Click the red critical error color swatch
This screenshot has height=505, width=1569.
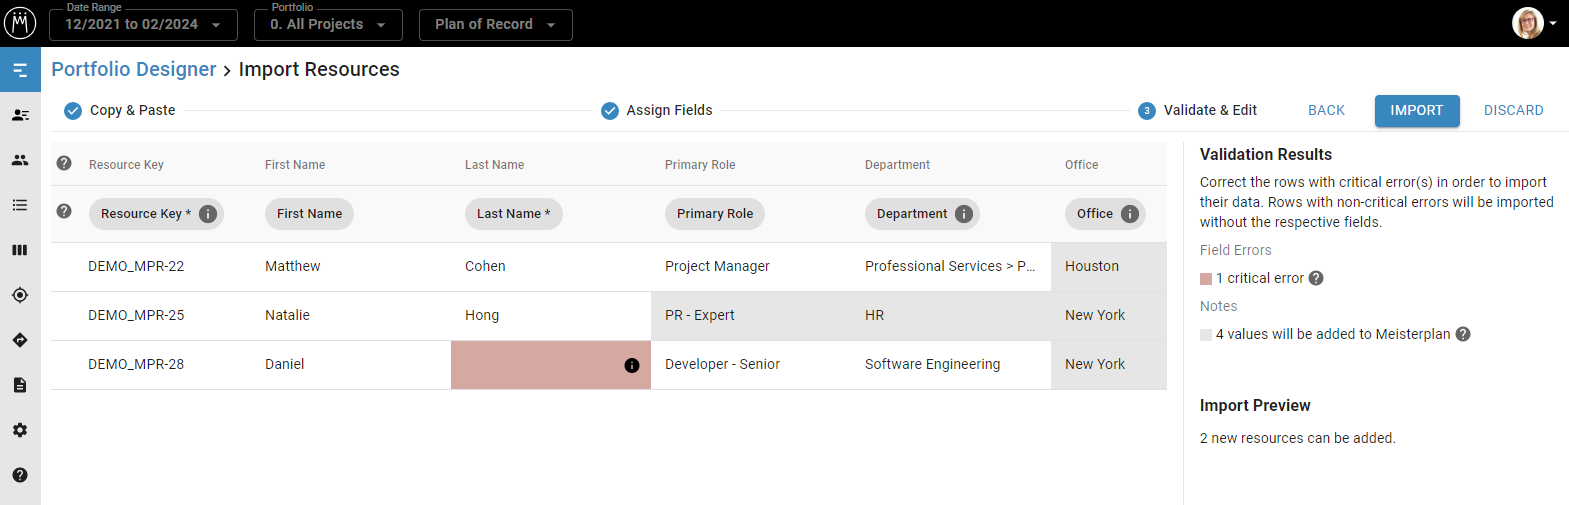pyautogui.click(x=1206, y=279)
